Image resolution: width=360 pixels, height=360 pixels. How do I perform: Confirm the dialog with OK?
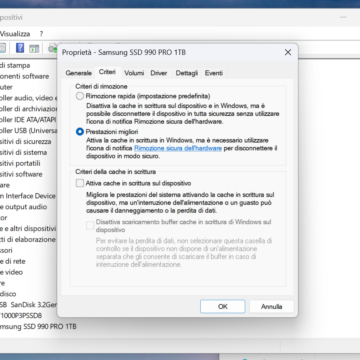click(223, 306)
